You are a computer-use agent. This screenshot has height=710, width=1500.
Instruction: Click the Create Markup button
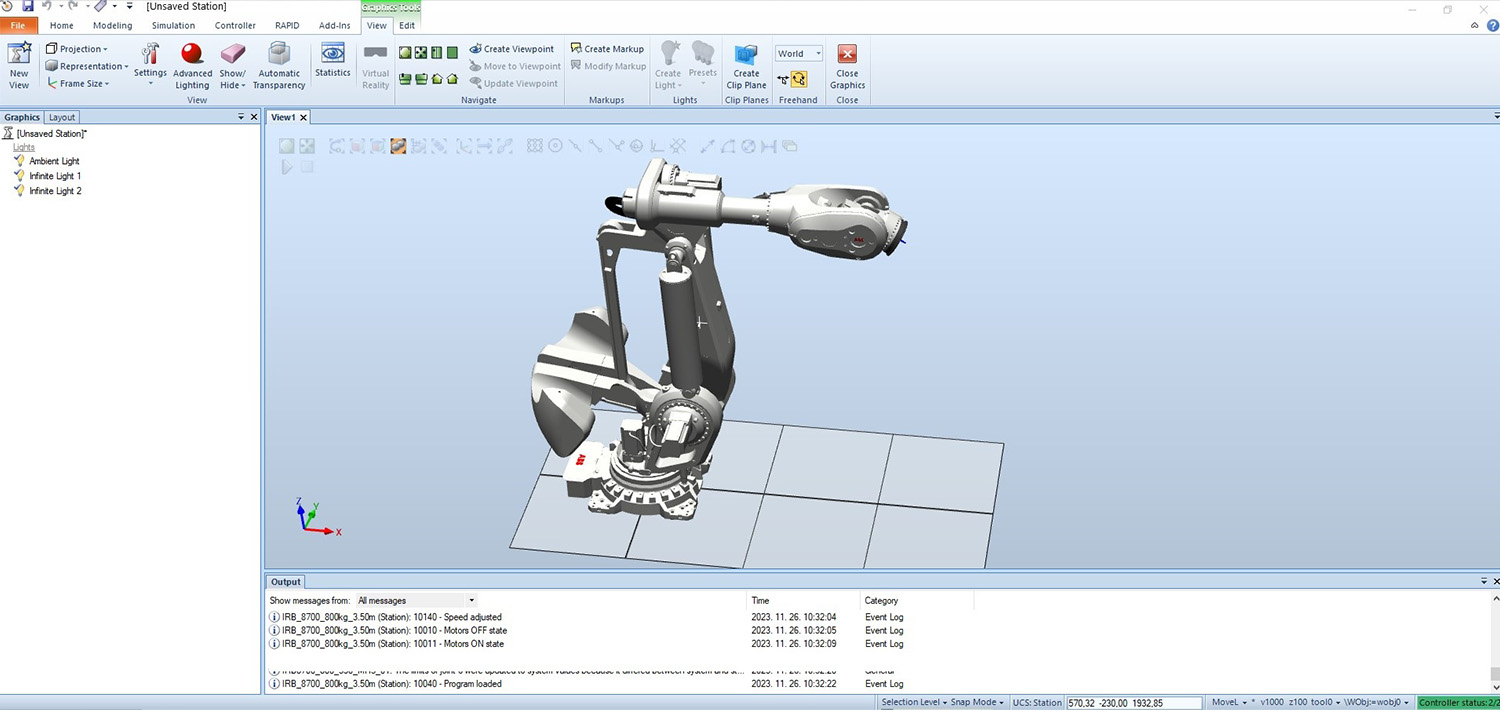point(607,49)
